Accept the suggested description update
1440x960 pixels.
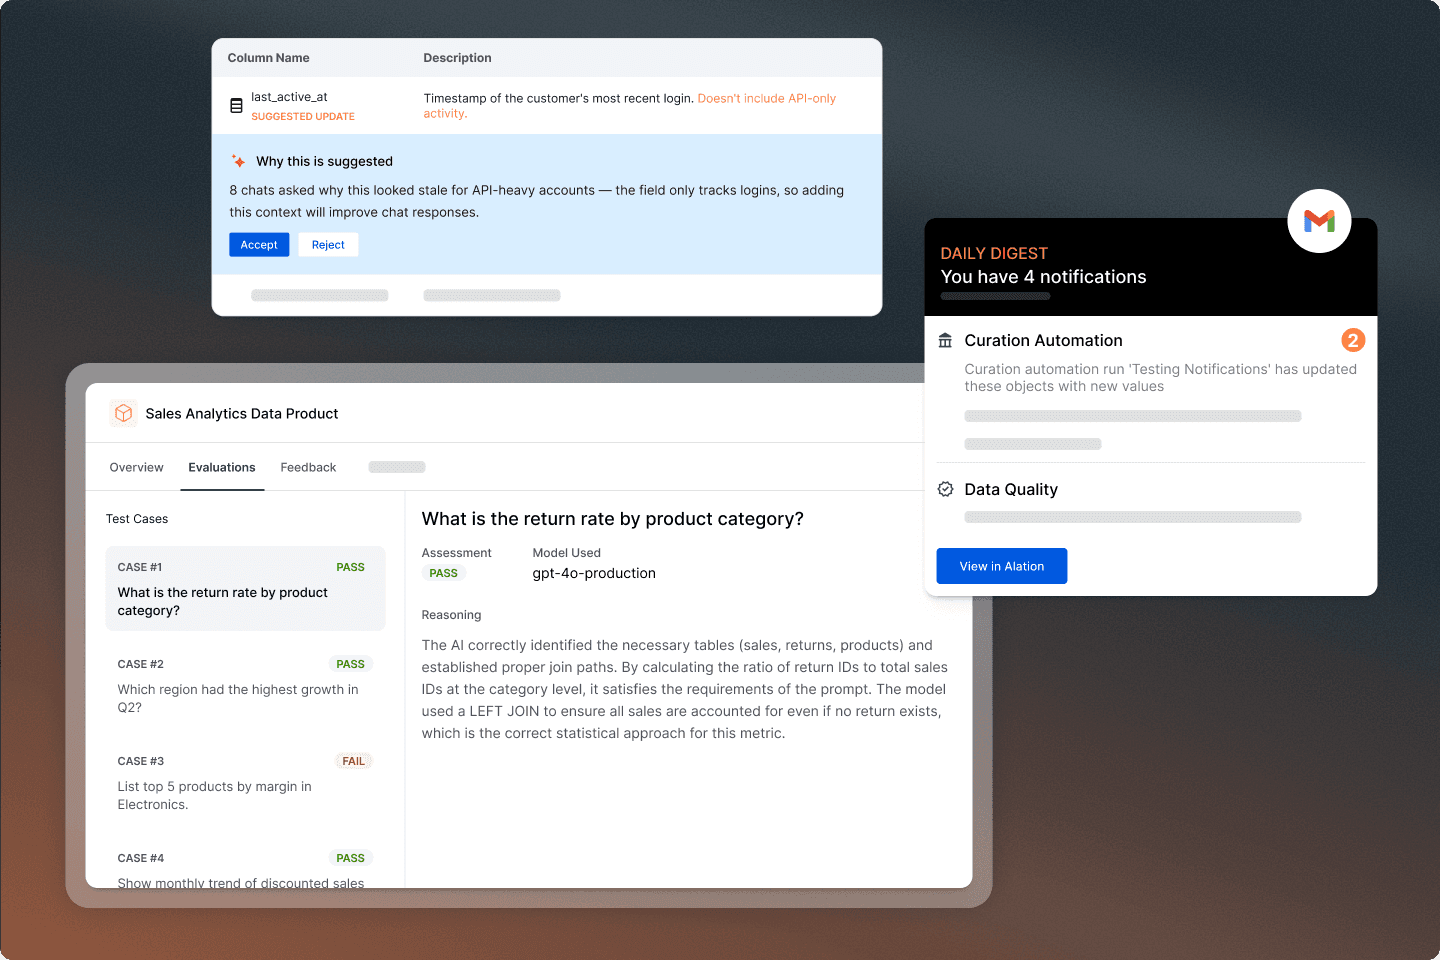pyautogui.click(x=259, y=245)
